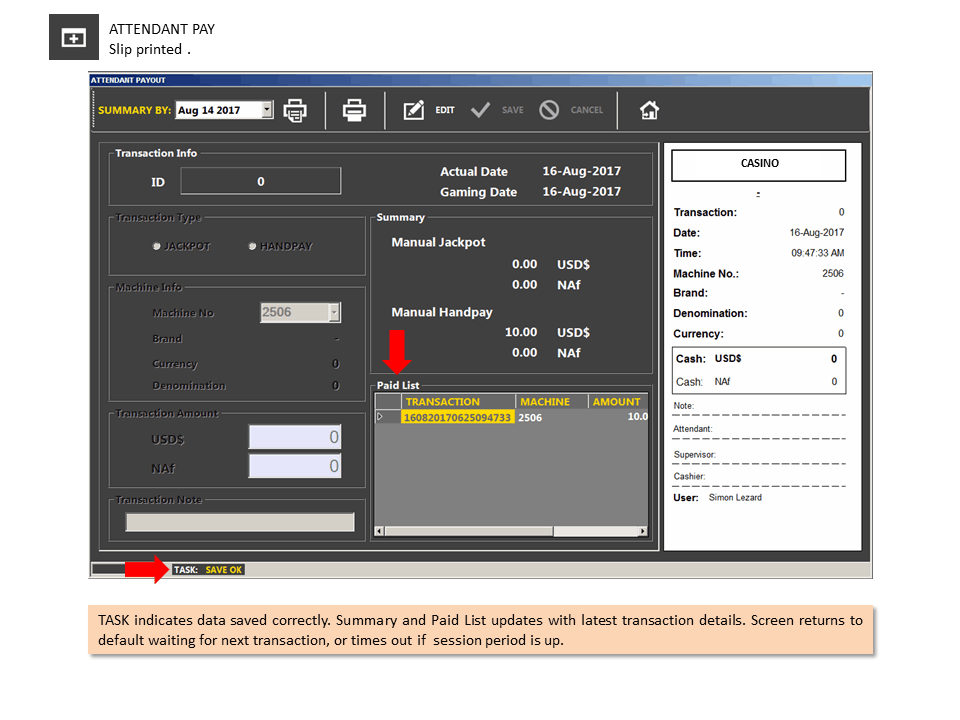Sort by the TRANSACTION column header
The height and width of the screenshot is (720, 960).
point(458,402)
